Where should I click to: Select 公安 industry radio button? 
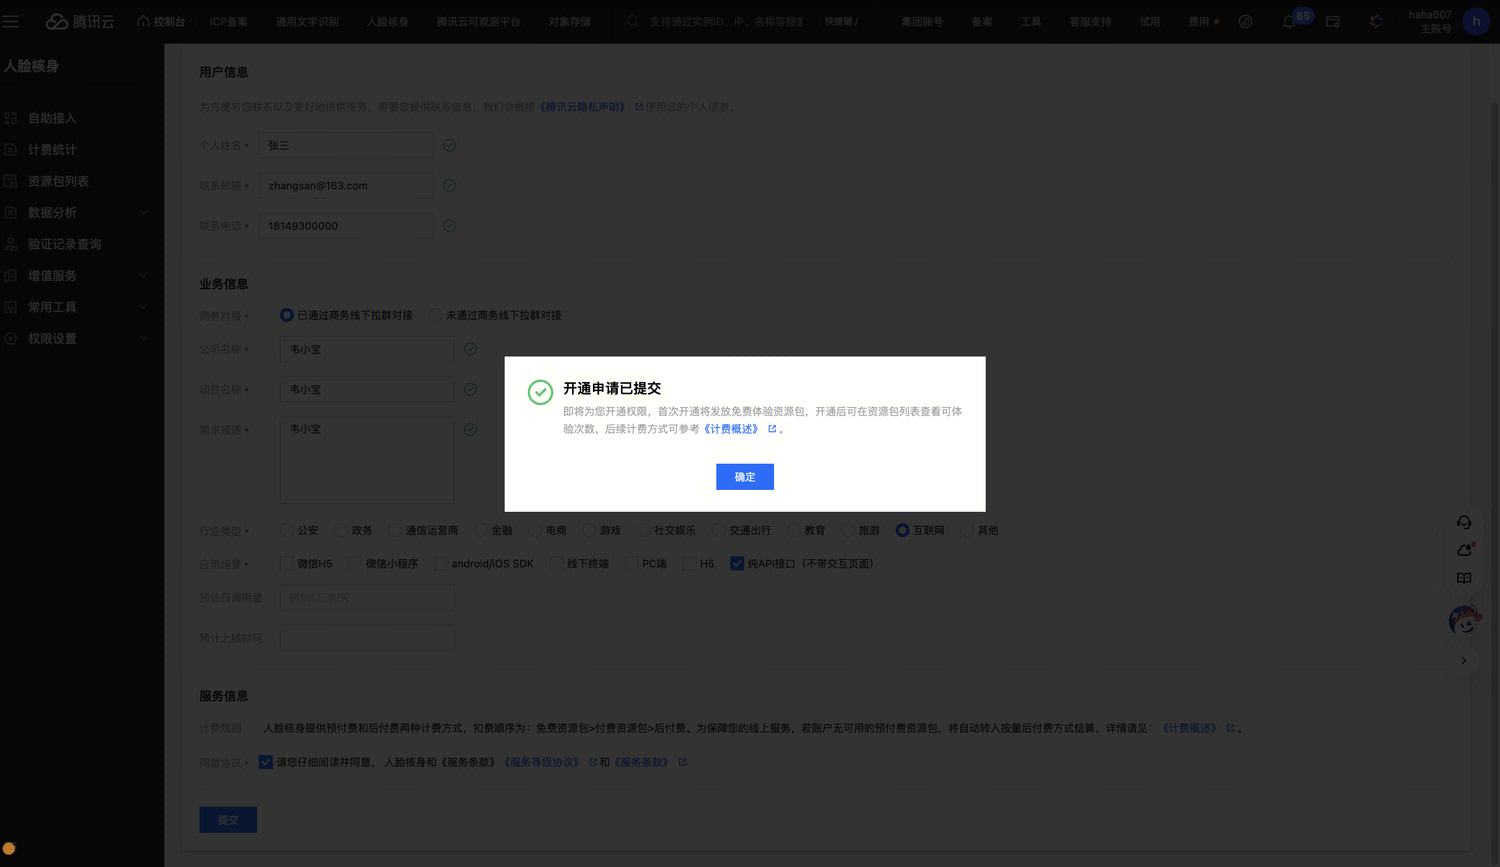tap(287, 530)
